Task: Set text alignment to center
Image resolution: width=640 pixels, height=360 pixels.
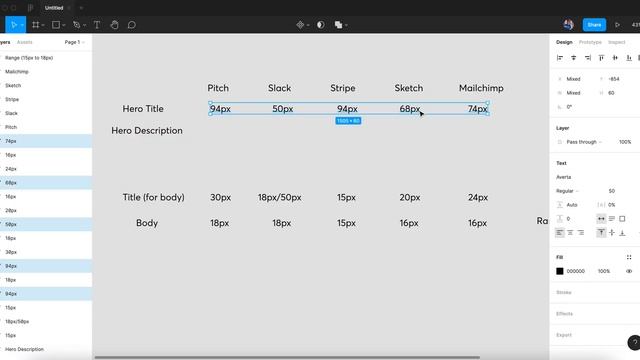Action: coord(570,233)
